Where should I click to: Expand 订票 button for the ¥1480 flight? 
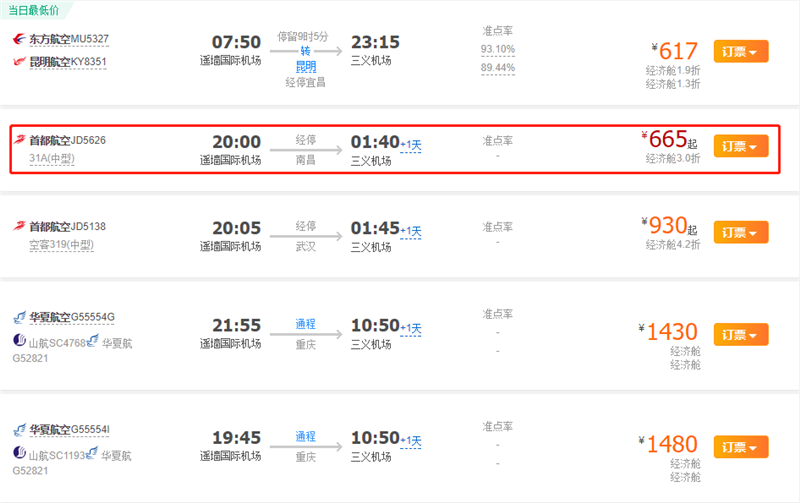[740, 446]
